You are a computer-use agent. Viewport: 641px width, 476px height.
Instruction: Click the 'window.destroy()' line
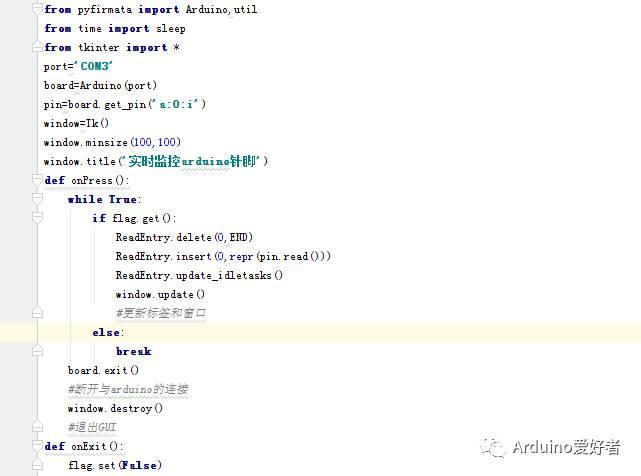[115, 409]
